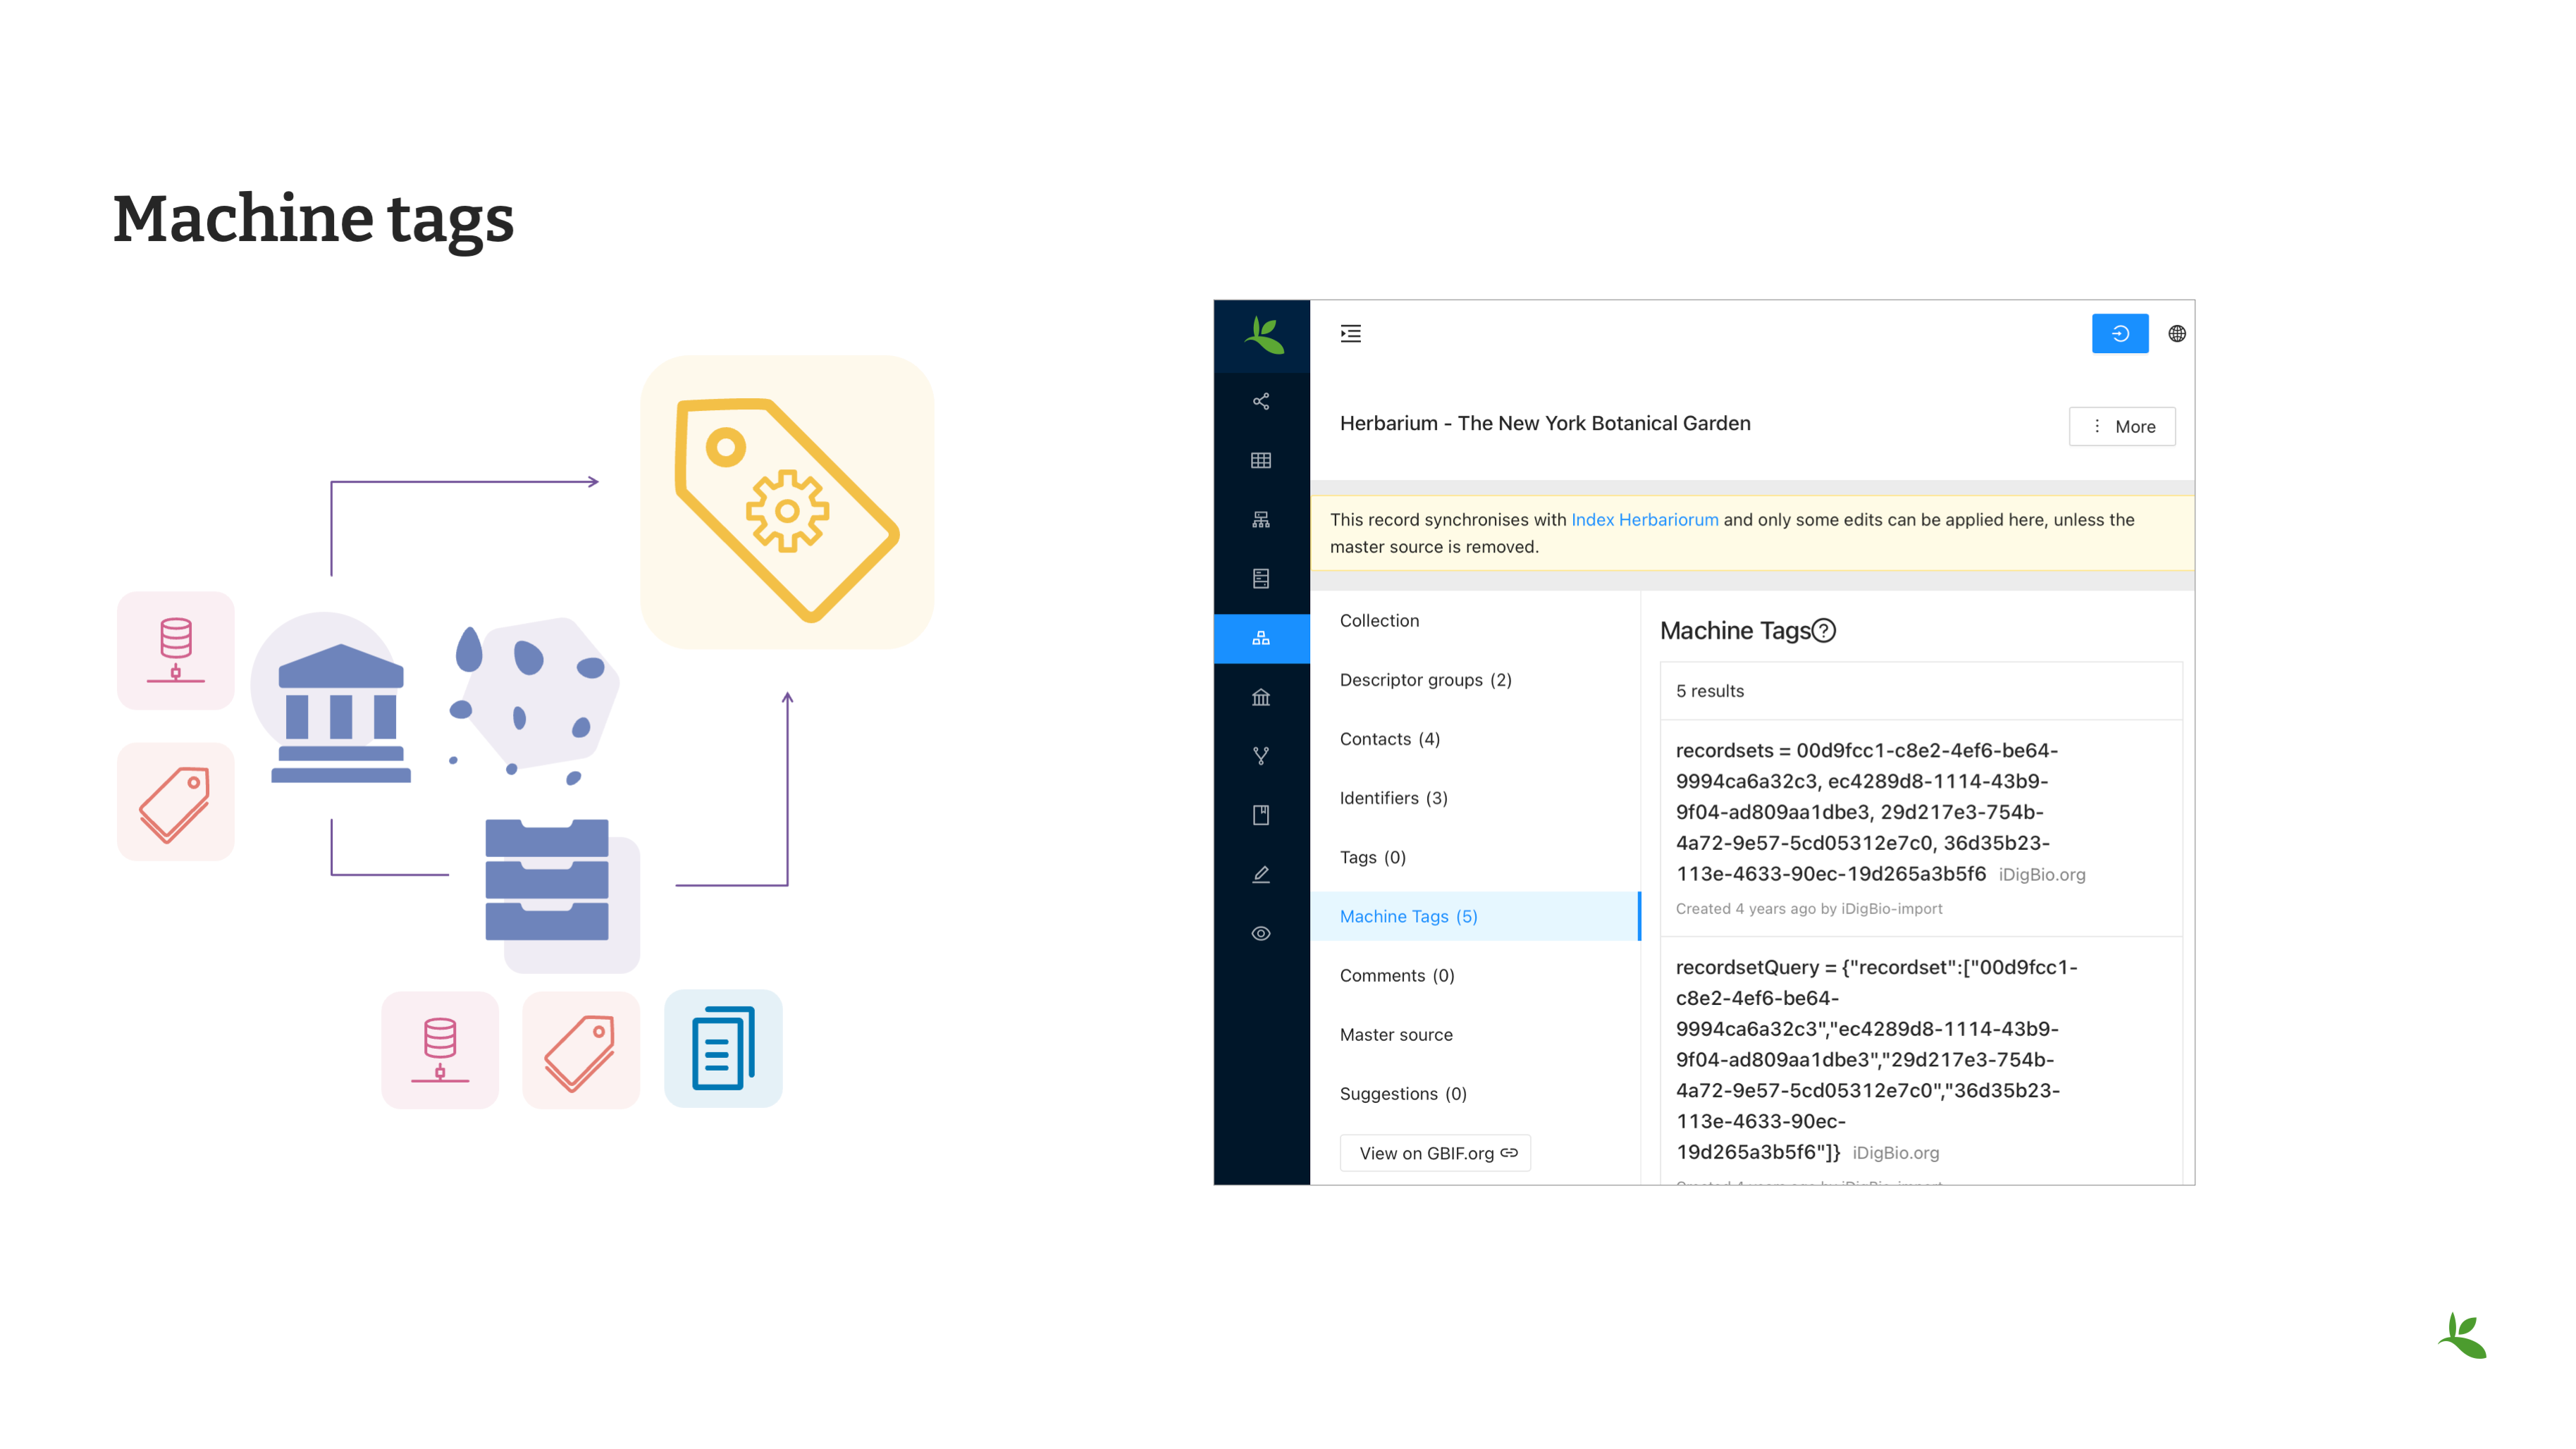Toggle sidebar collapse menu icon
Image resolution: width=2576 pixels, height=1449 pixels.
1351,334
